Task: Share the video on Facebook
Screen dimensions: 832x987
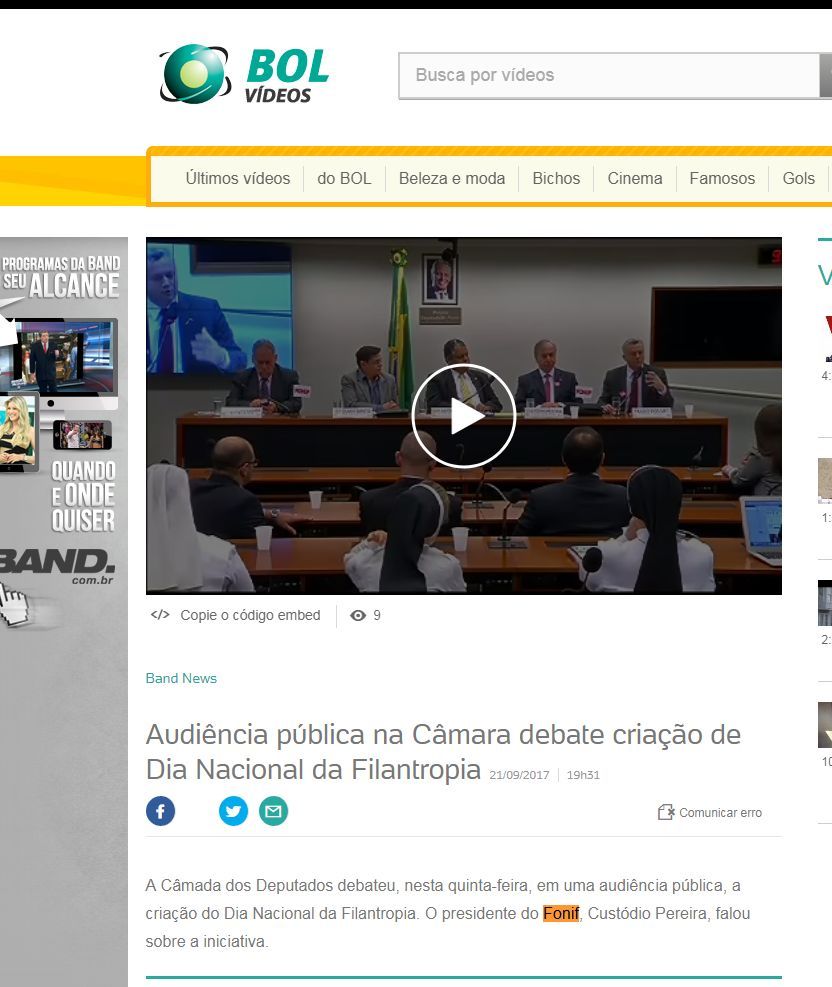Action: point(161,811)
